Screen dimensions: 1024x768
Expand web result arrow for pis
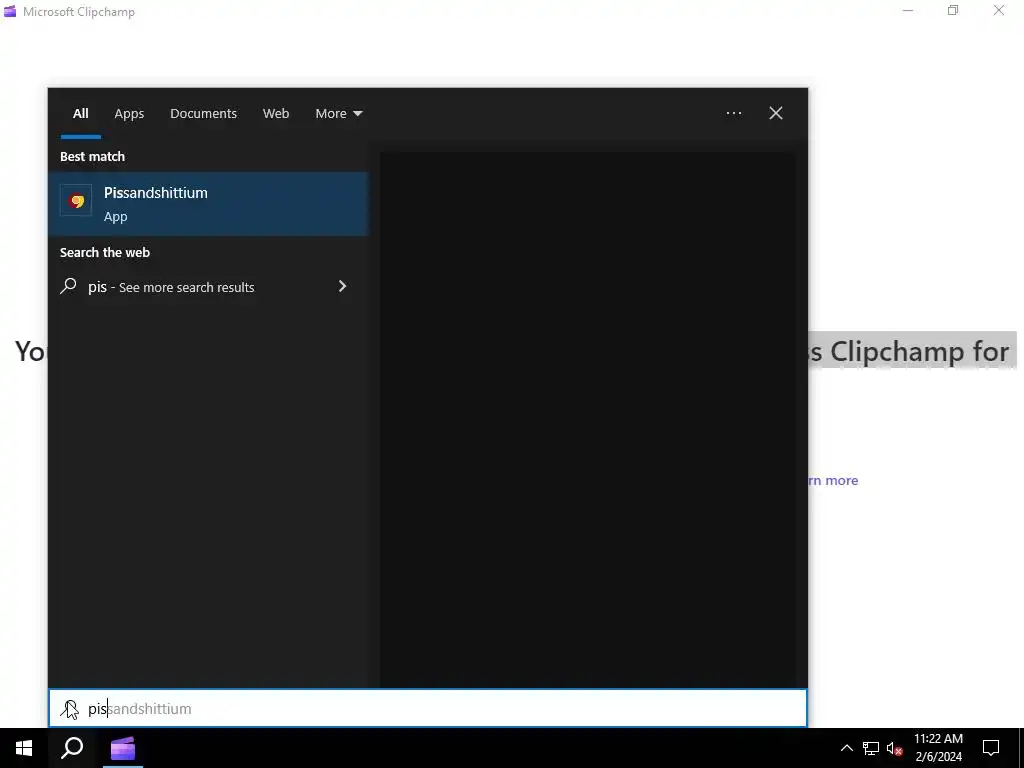342,286
